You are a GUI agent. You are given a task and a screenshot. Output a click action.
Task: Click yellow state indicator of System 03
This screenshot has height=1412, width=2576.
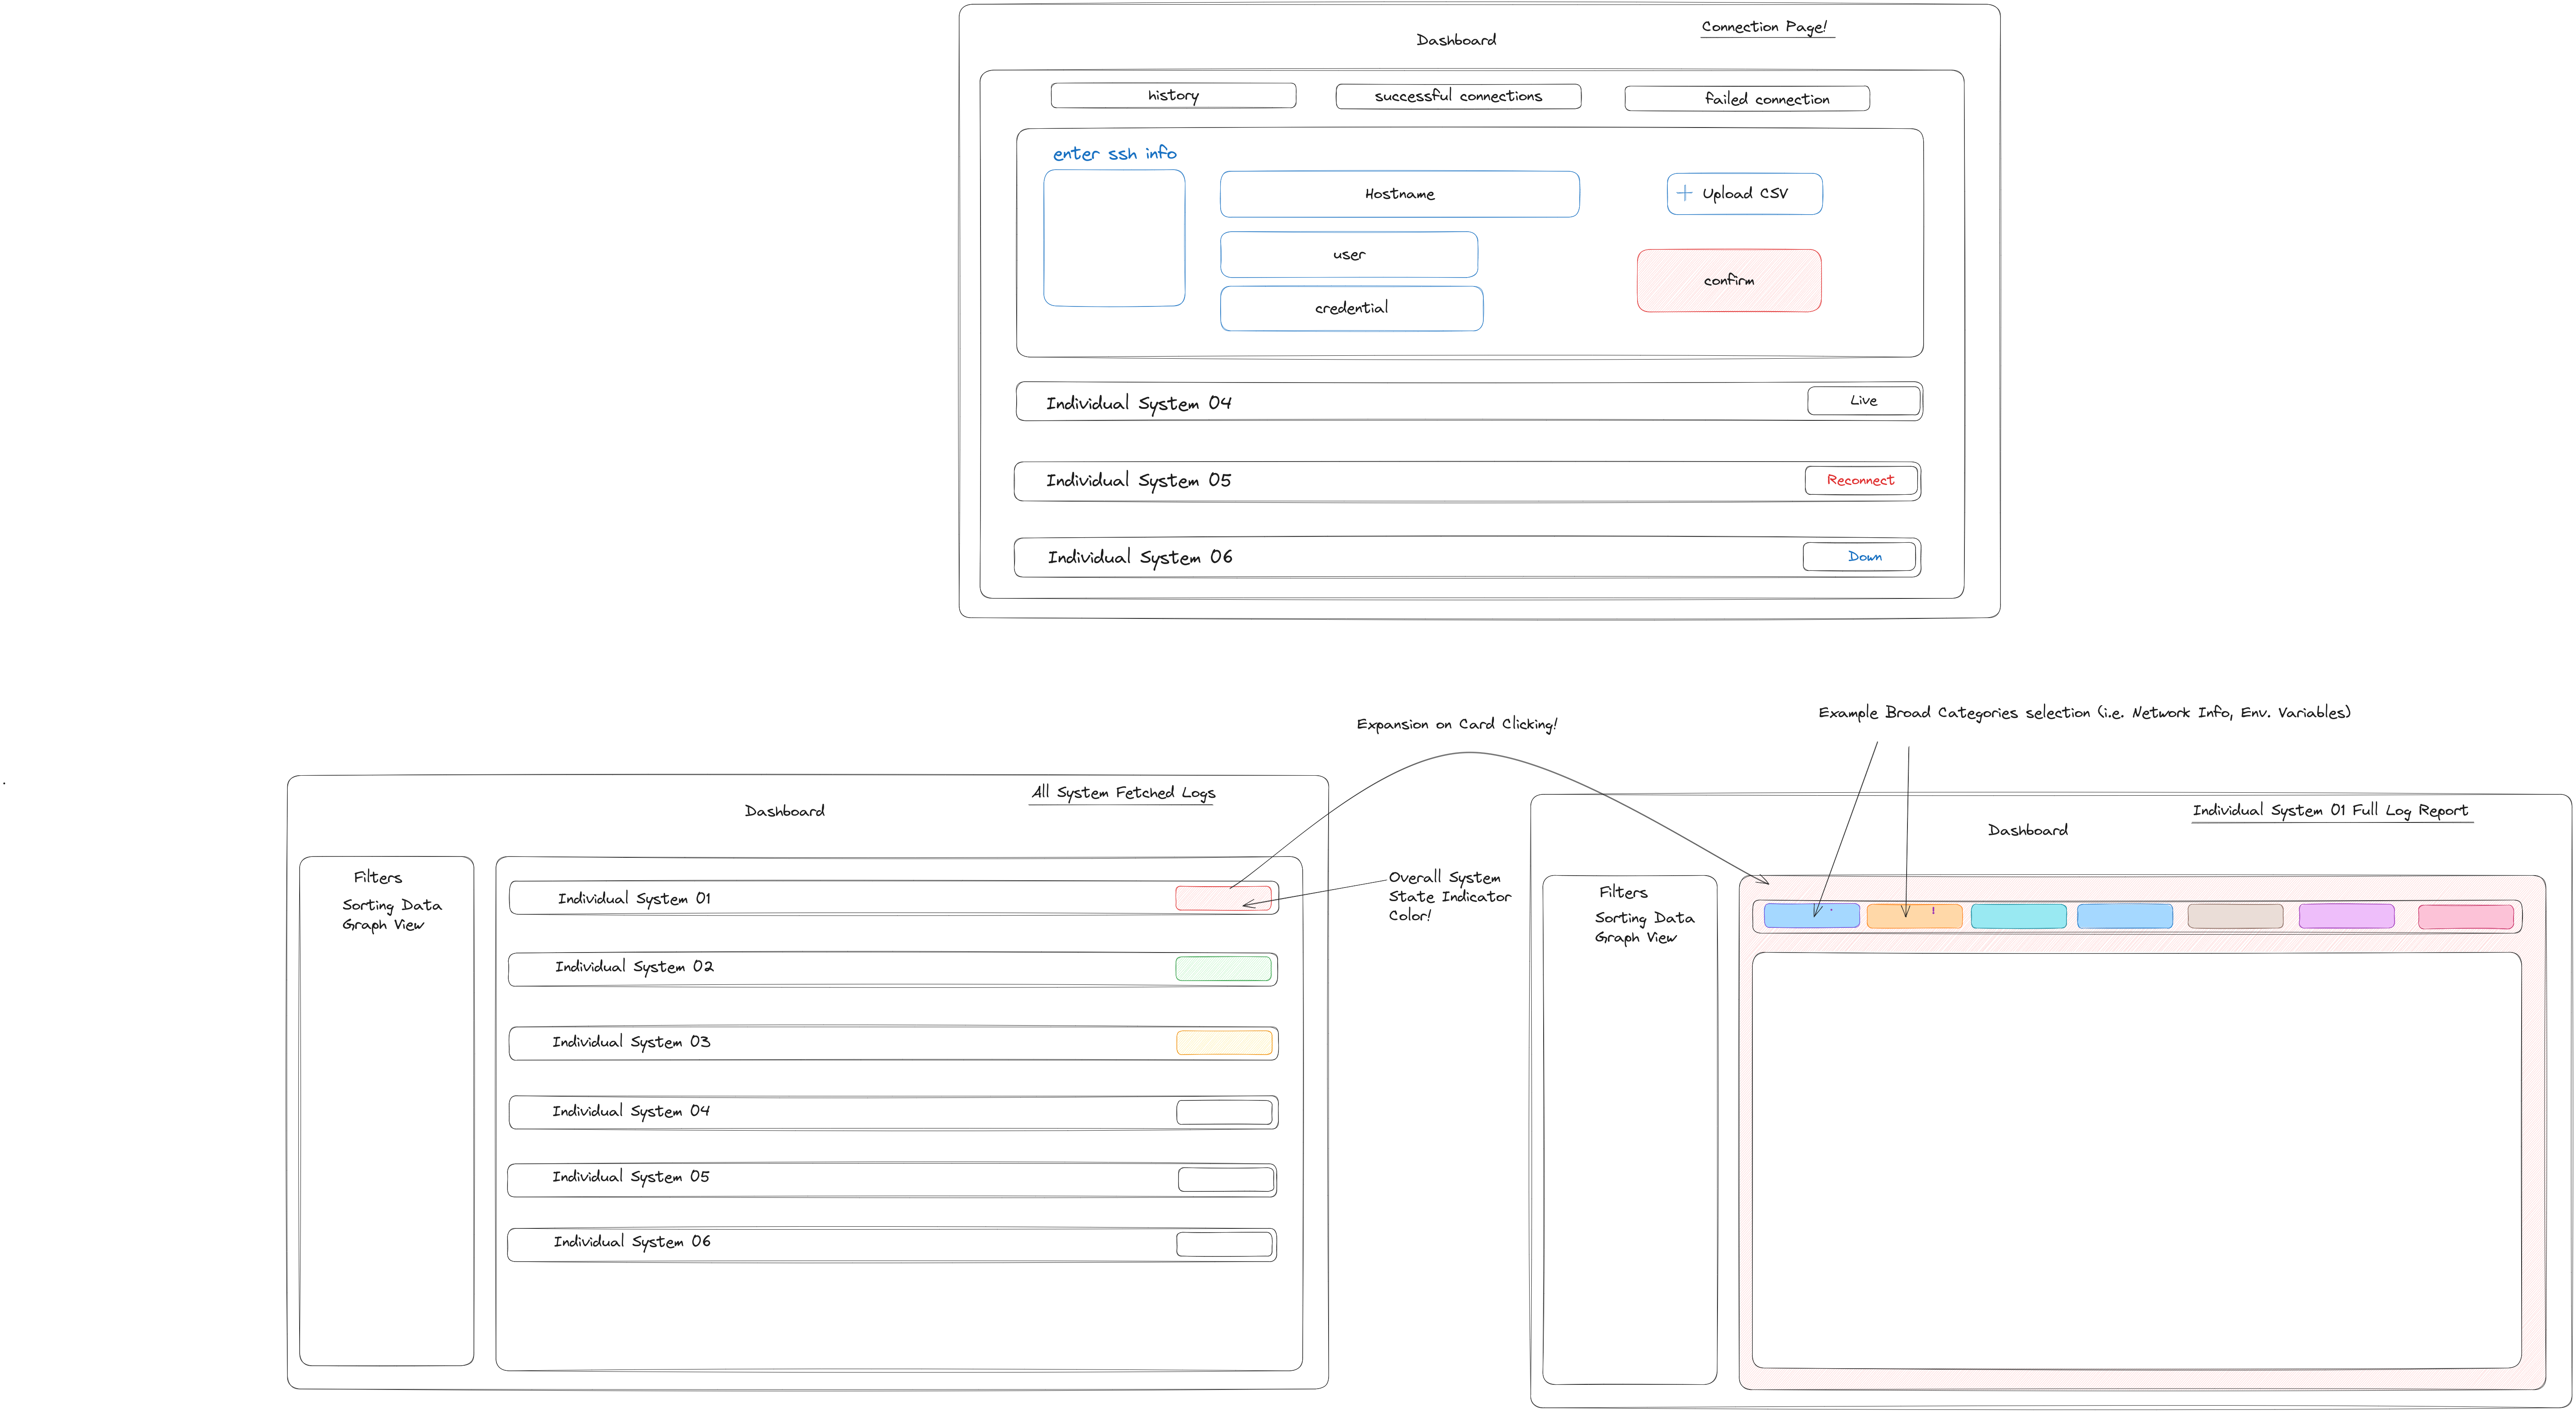pyautogui.click(x=1224, y=1043)
